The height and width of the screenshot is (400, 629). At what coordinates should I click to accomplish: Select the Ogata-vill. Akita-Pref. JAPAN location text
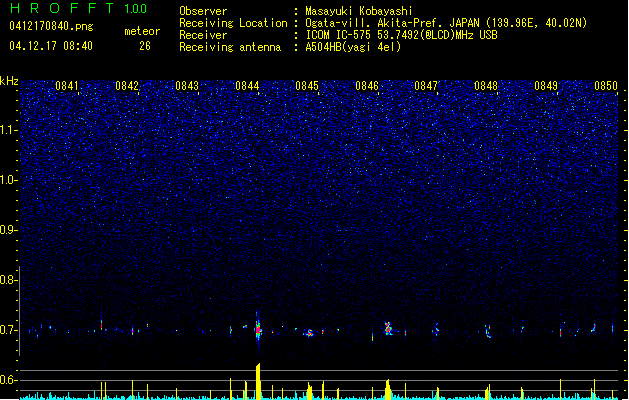446,23
